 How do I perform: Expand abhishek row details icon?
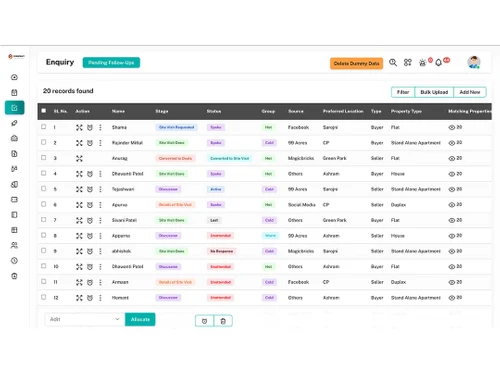coord(79,251)
